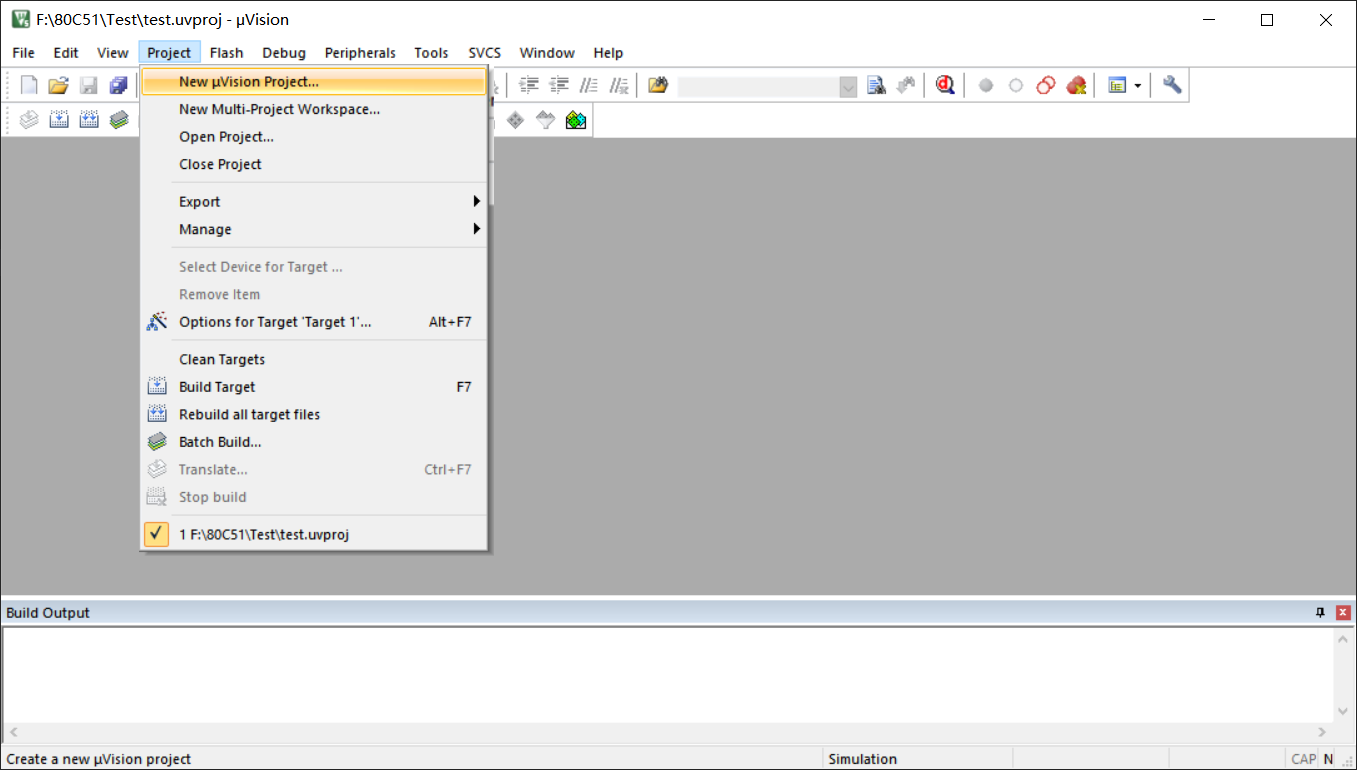
Task: Open the Configuration wrench icon
Action: tap(1172, 86)
